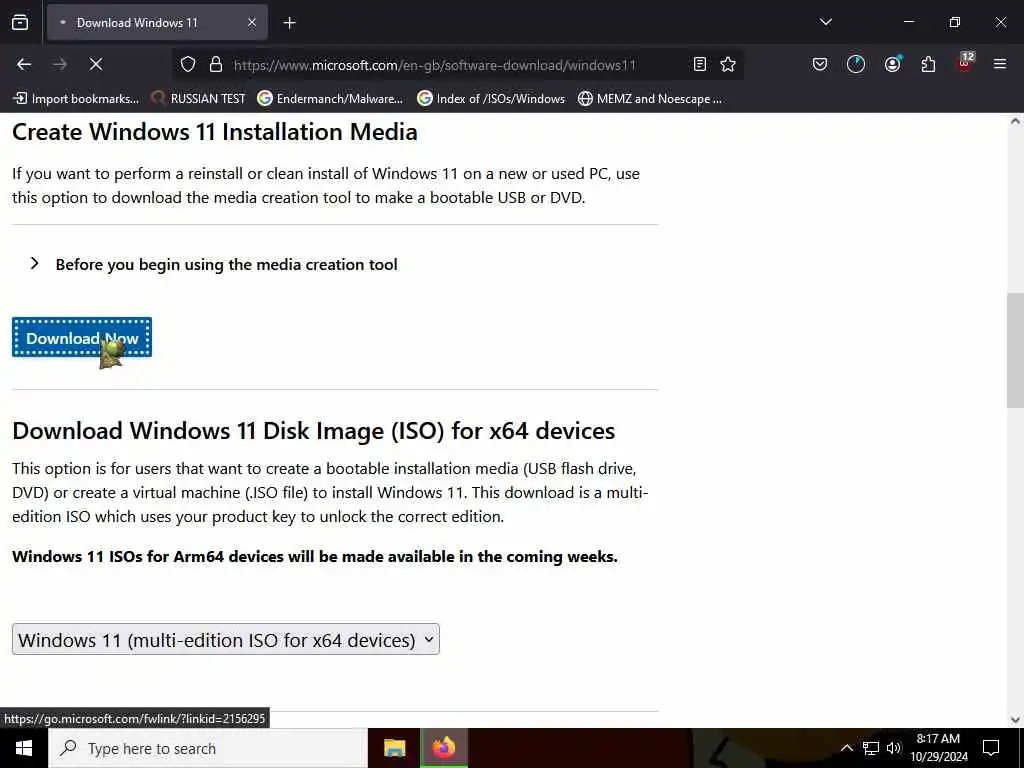
Task: Click the Create Windows 11 Installation Media heading
Action: tap(214, 132)
